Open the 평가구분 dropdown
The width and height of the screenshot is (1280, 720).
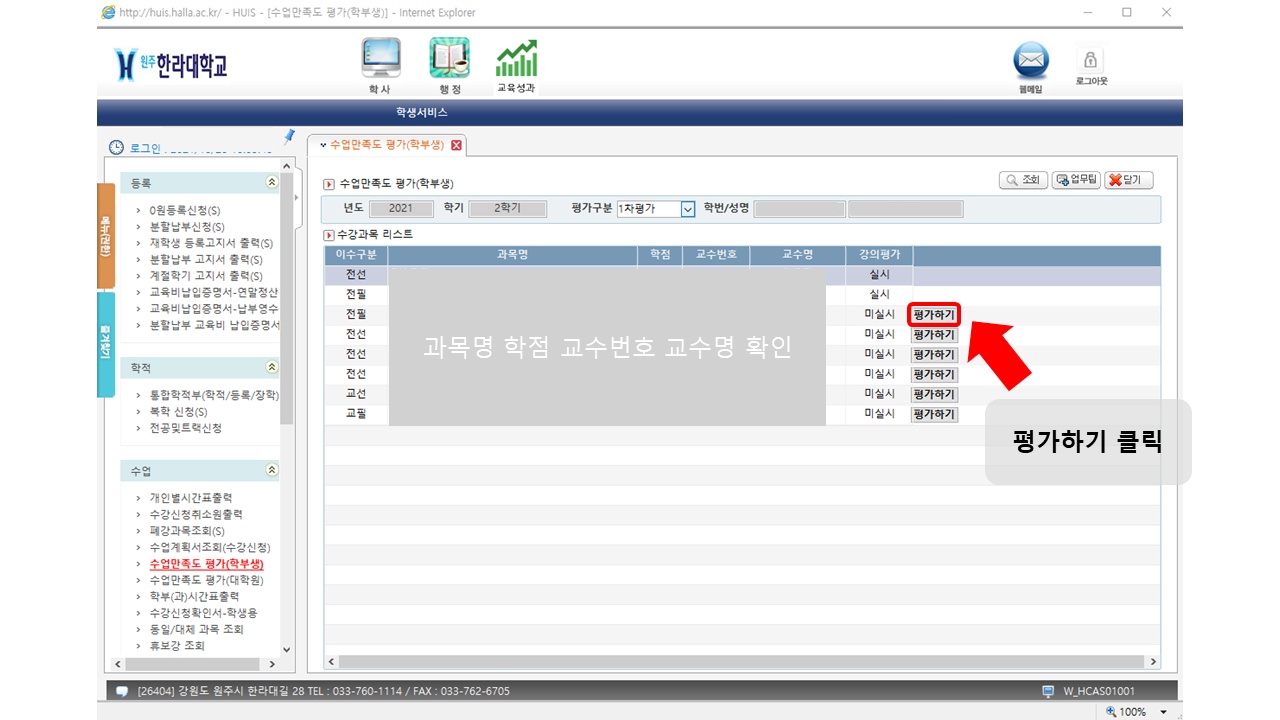click(687, 209)
